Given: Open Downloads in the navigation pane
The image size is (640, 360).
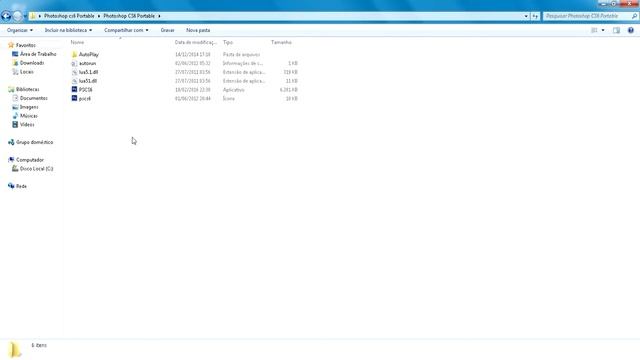Looking at the screenshot, I should point(32,63).
